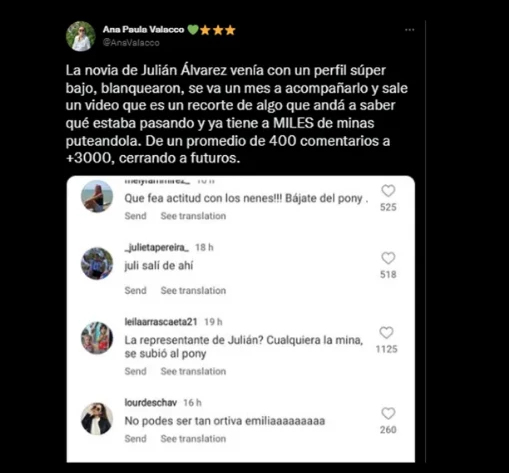The height and width of the screenshot is (473, 509).
Task: Like lourdeschav's comment with 260 likes
Action: pos(388,413)
